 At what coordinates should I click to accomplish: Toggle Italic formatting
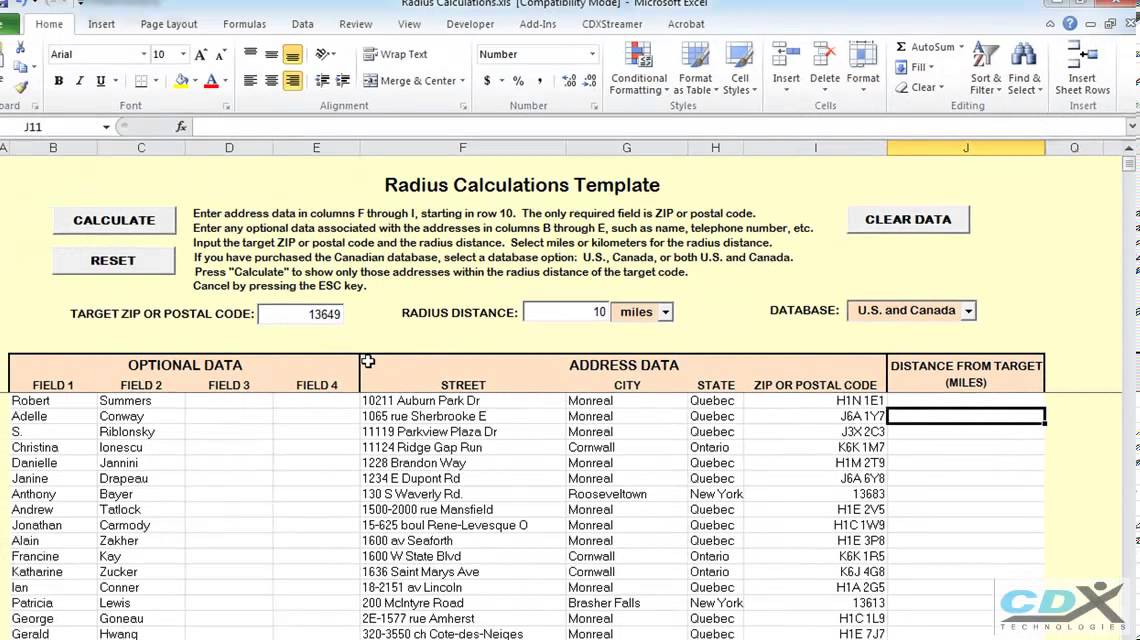79,81
